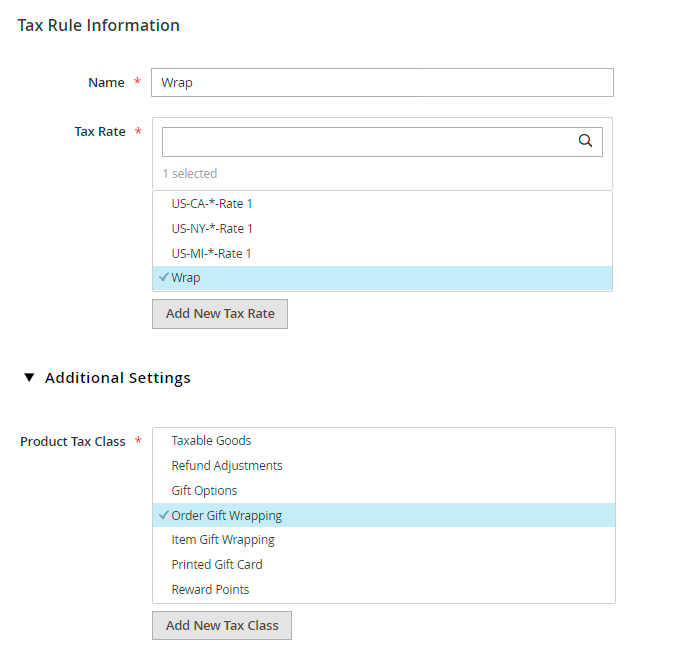Select Printed Gift Card tax class
Screen dimensions: 682x662
coord(217,564)
